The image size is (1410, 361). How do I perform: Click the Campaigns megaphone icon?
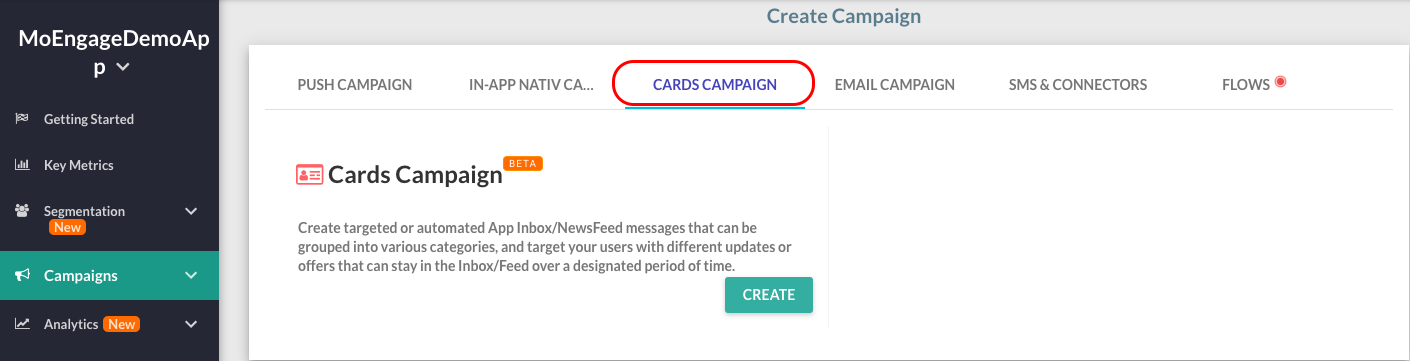(x=22, y=276)
